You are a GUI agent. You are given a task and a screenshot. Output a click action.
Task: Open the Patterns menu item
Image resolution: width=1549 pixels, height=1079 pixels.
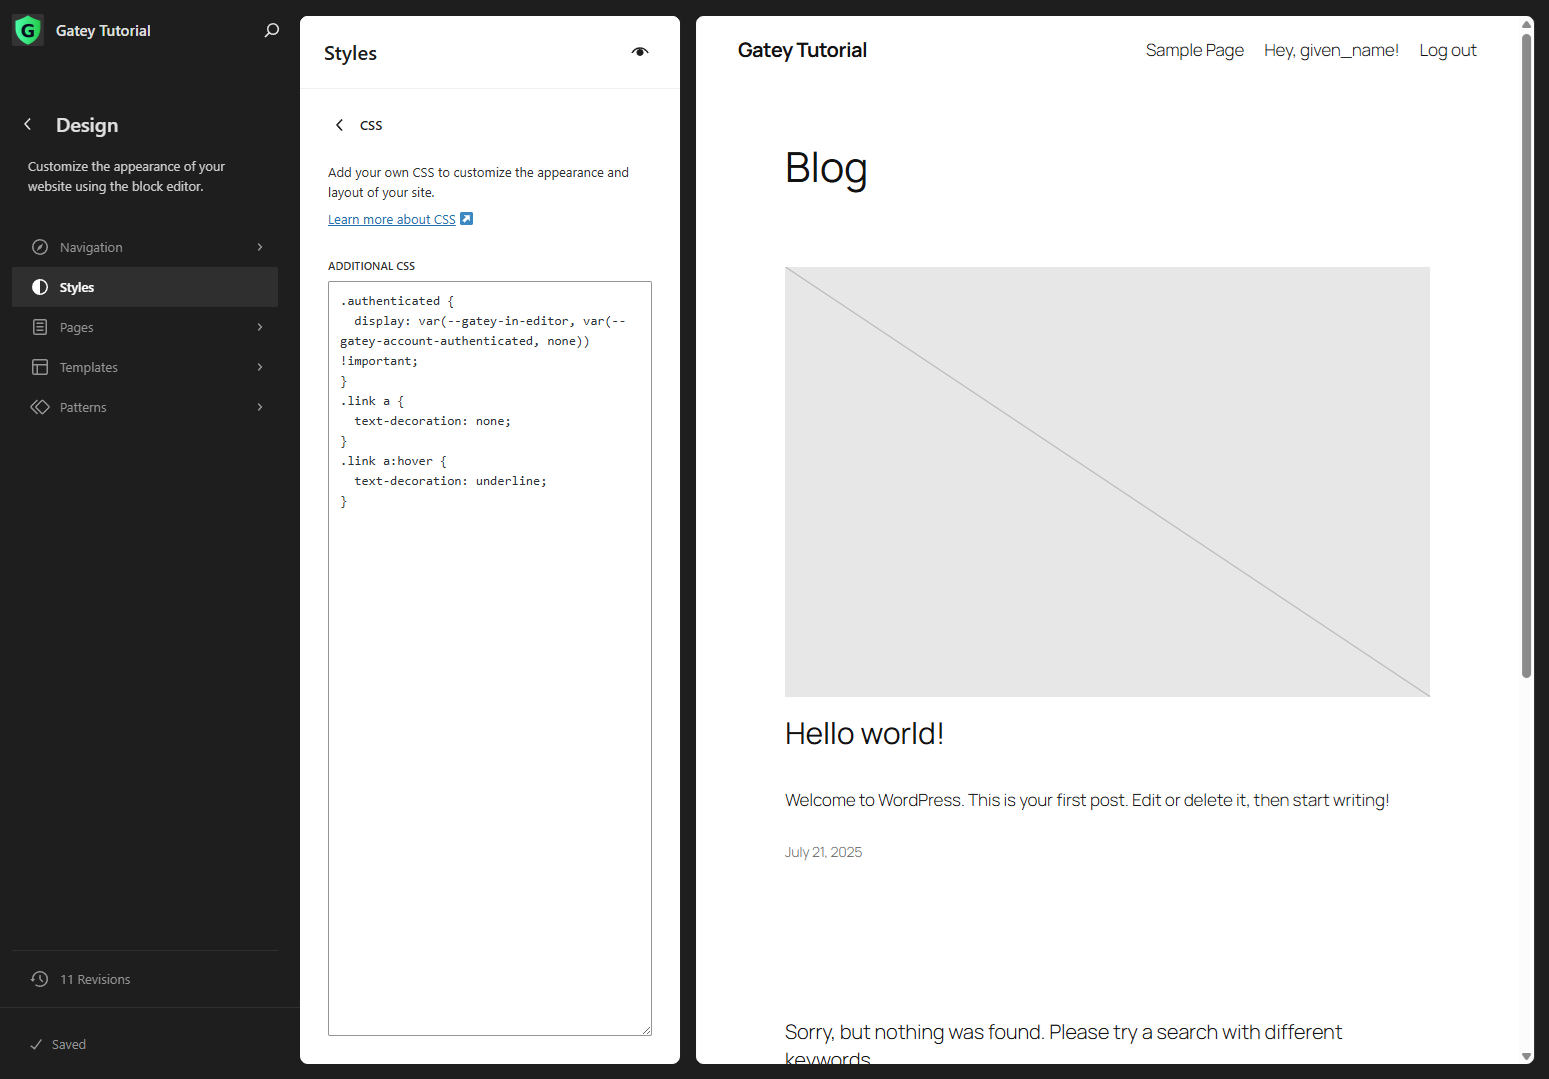pos(145,407)
